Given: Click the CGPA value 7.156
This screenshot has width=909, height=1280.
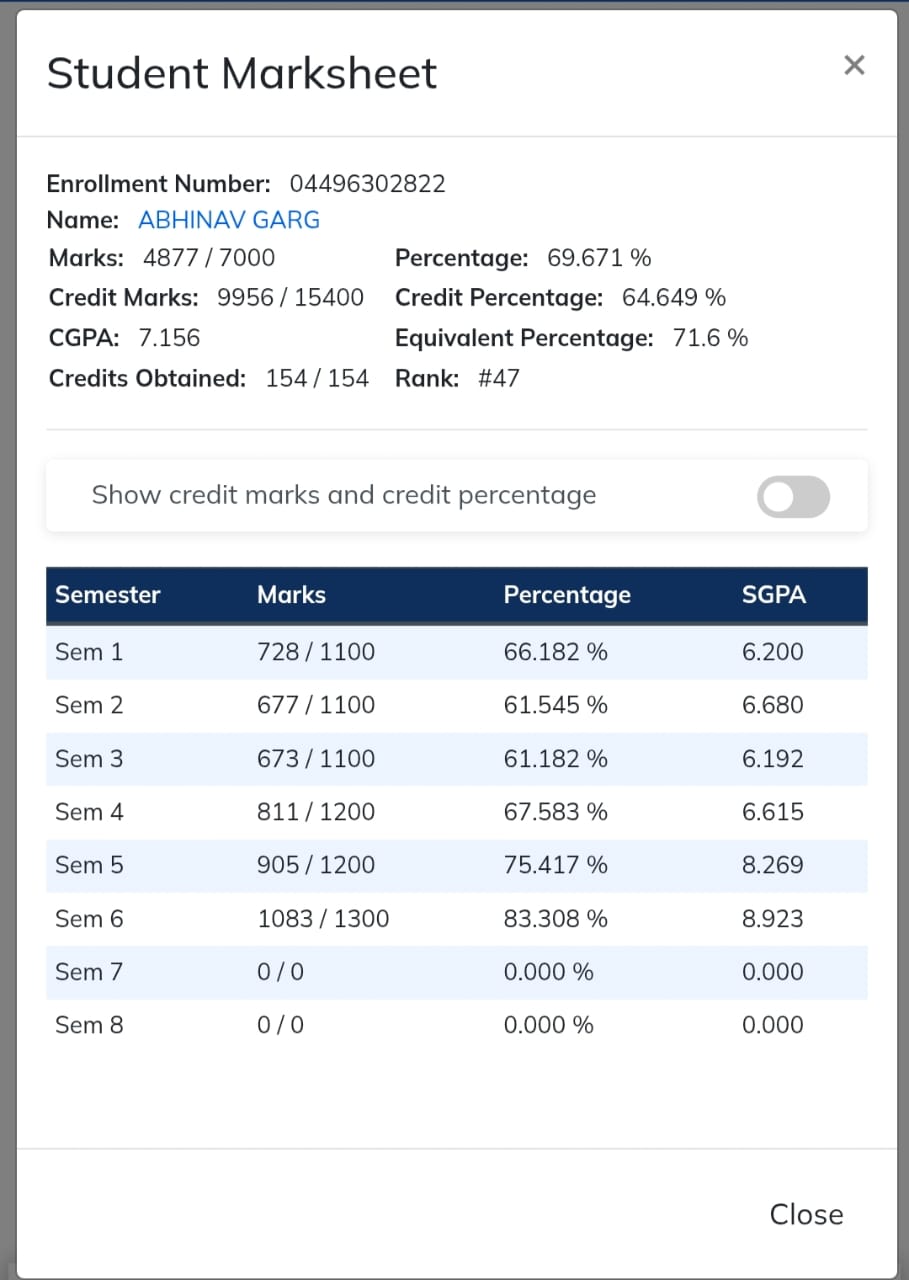Looking at the screenshot, I should (x=169, y=338).
